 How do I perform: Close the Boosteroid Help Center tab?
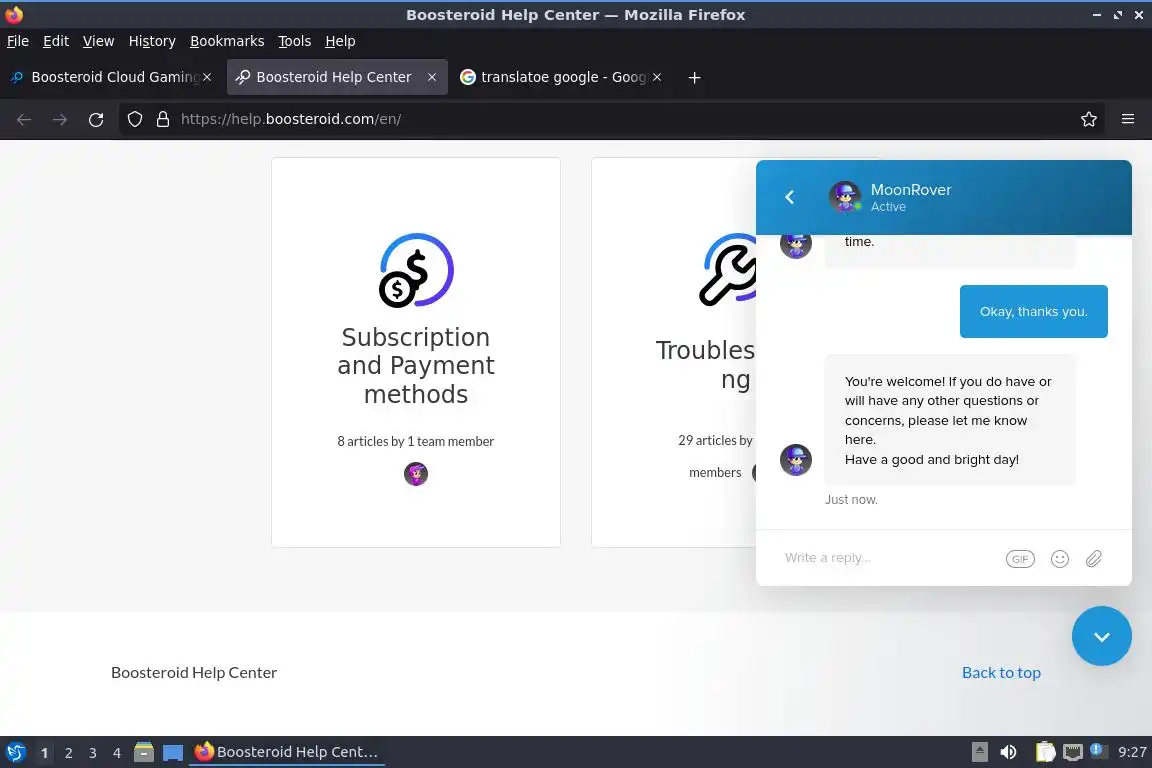point(432,77)
